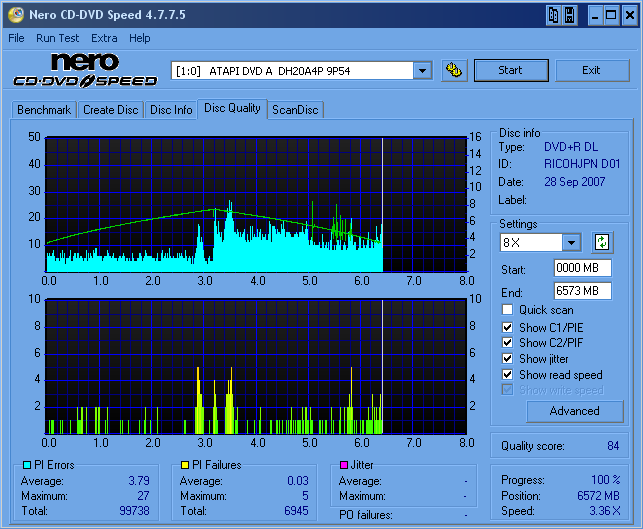Image resolution: width=643 pixels, height=529 pixels.
Task: Click the PO failures label
Action: click(366, 515)
